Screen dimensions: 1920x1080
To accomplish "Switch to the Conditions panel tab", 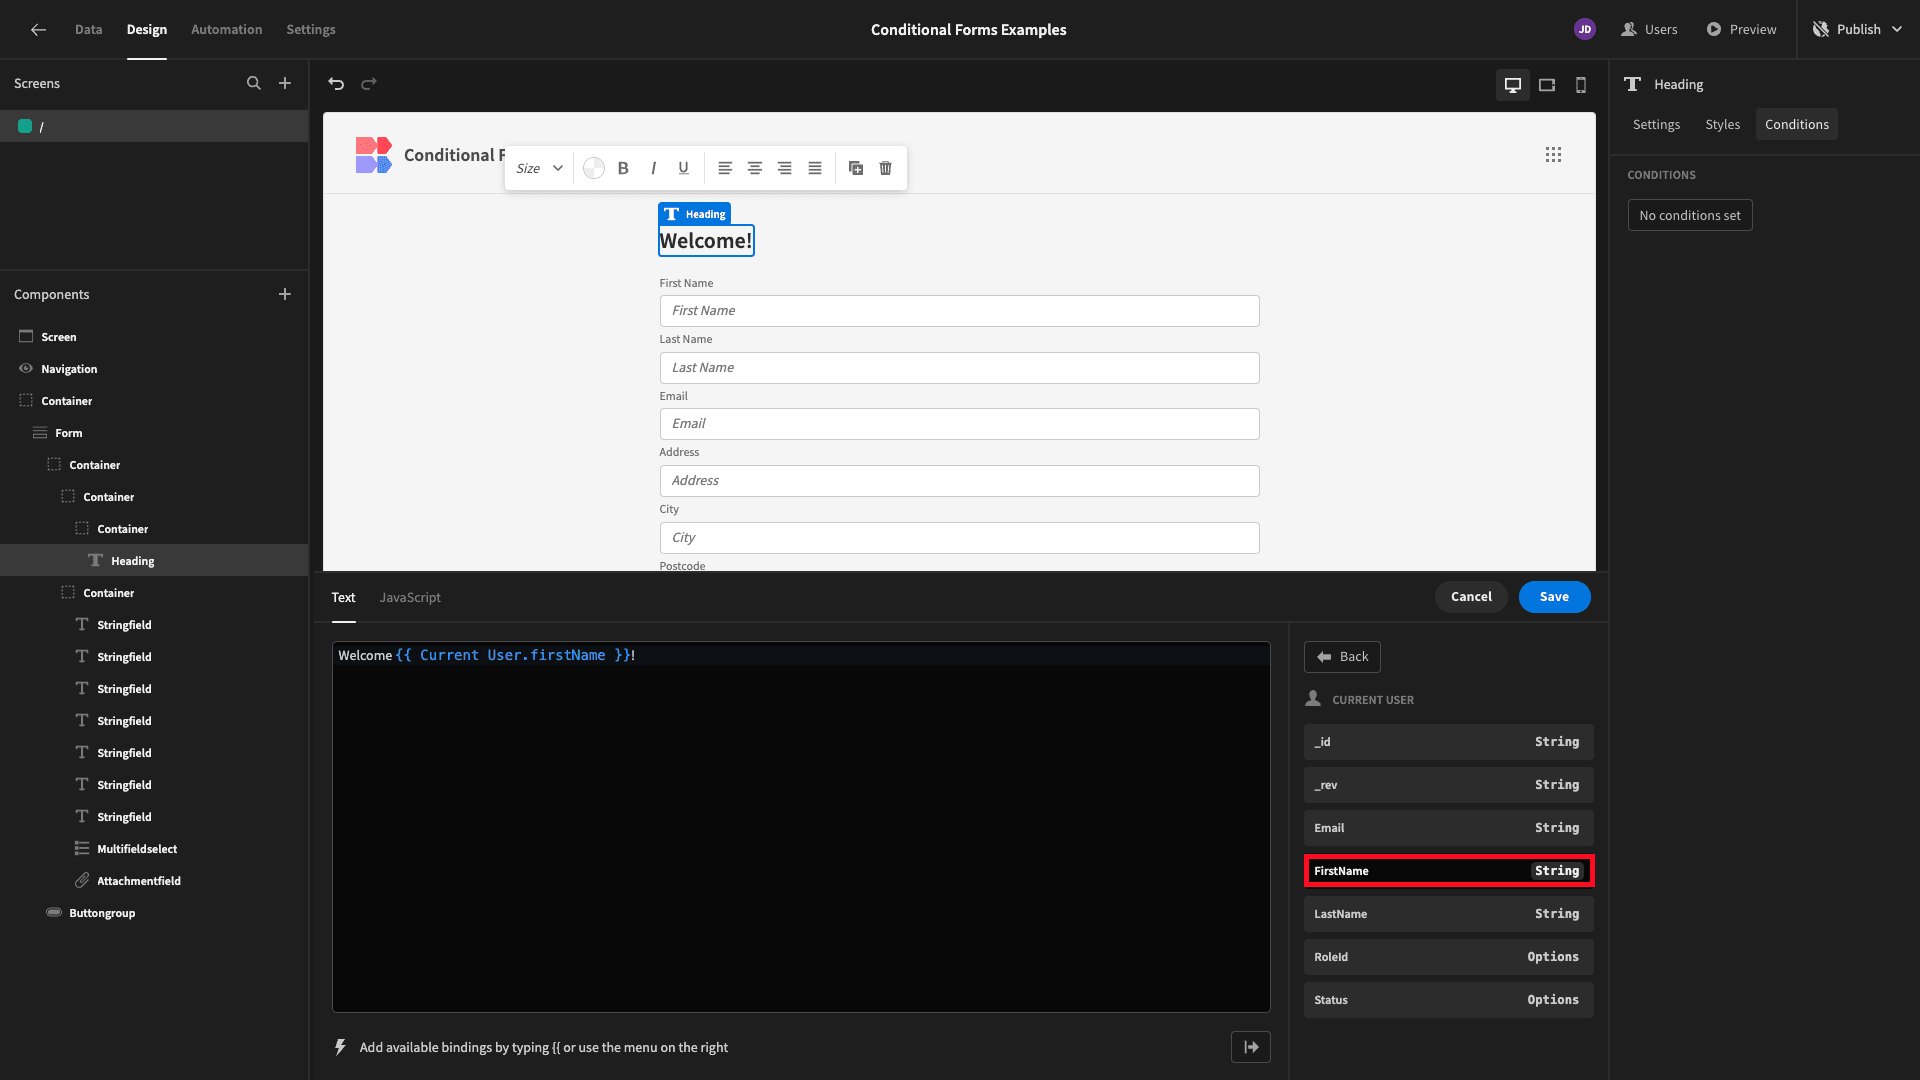I will click(x=1796, y=124).
